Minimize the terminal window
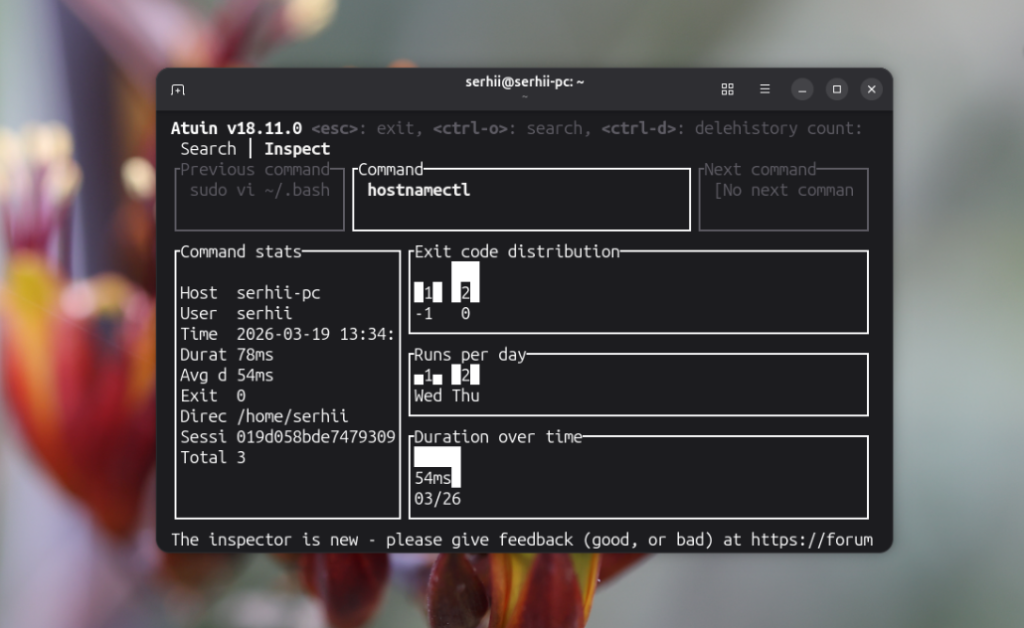This screenshot has height=628, width=1024. pyautogui.click(x=802, y=89)
